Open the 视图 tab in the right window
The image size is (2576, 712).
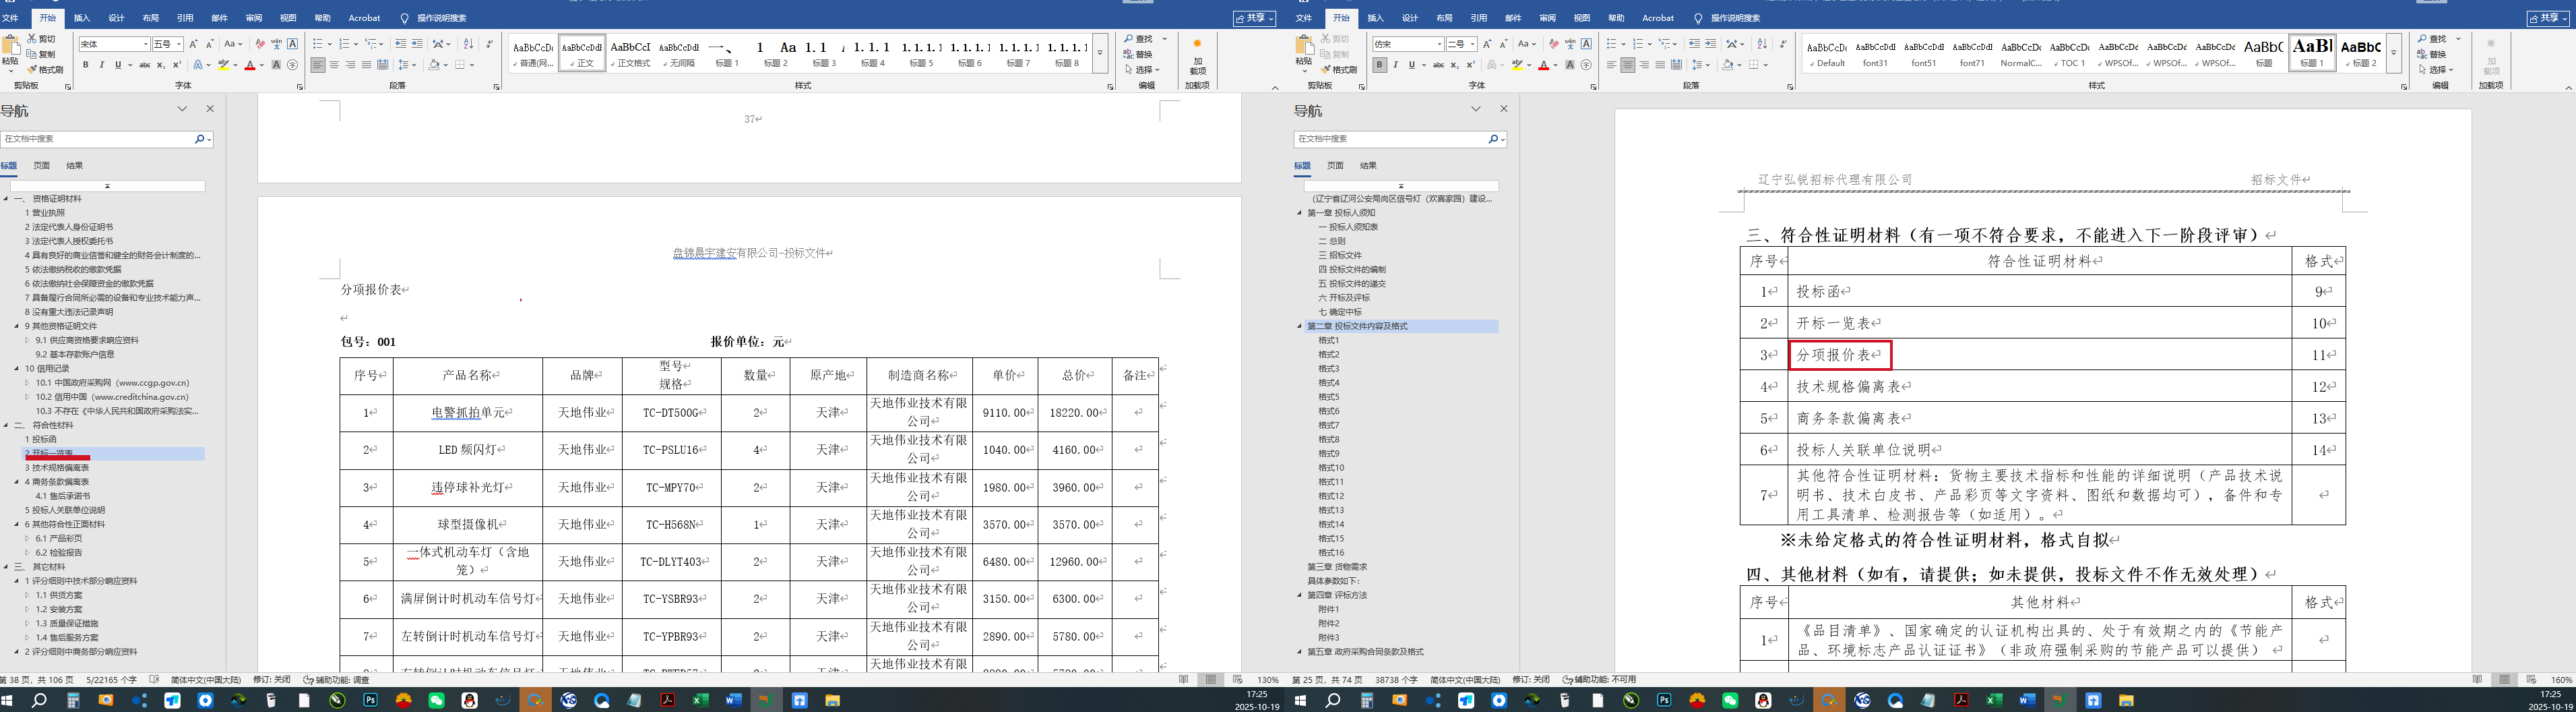(x=1582, y=18)
